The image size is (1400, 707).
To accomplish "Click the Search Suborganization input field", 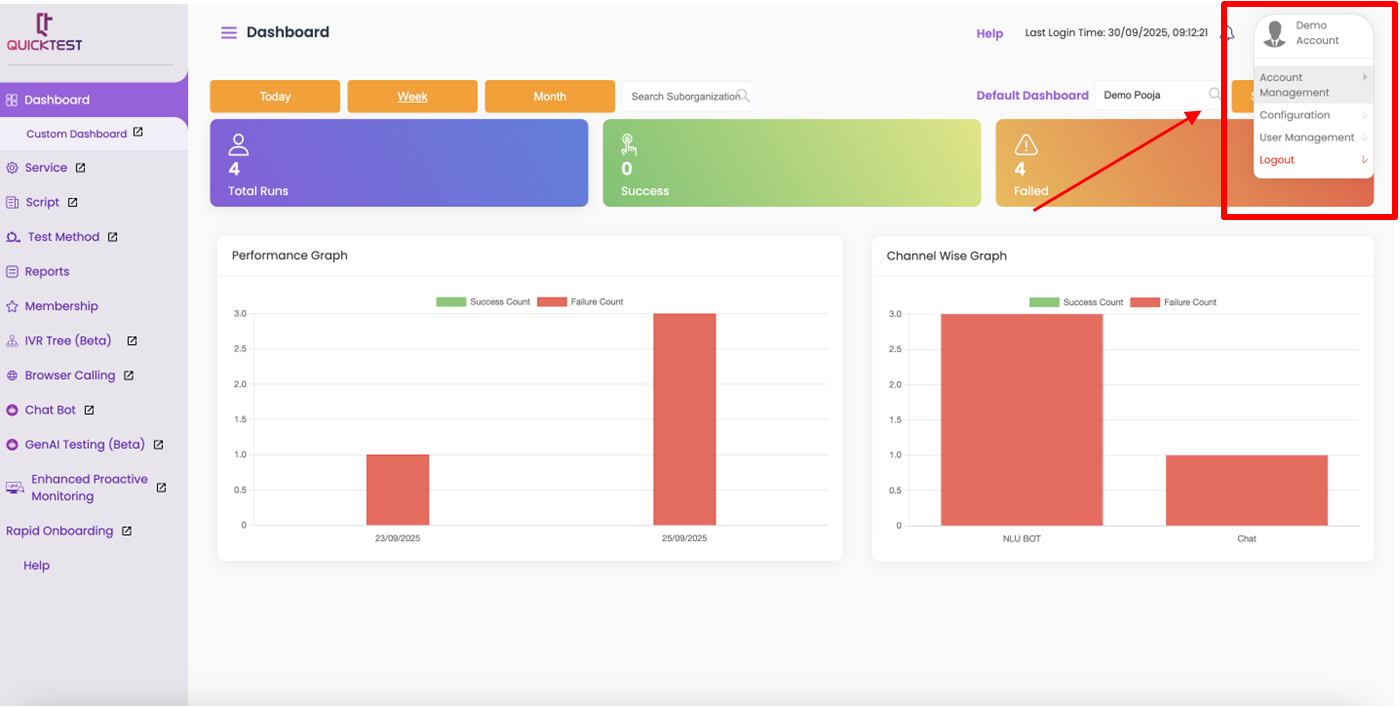I will pyautogui.click(x=680, y=97).
